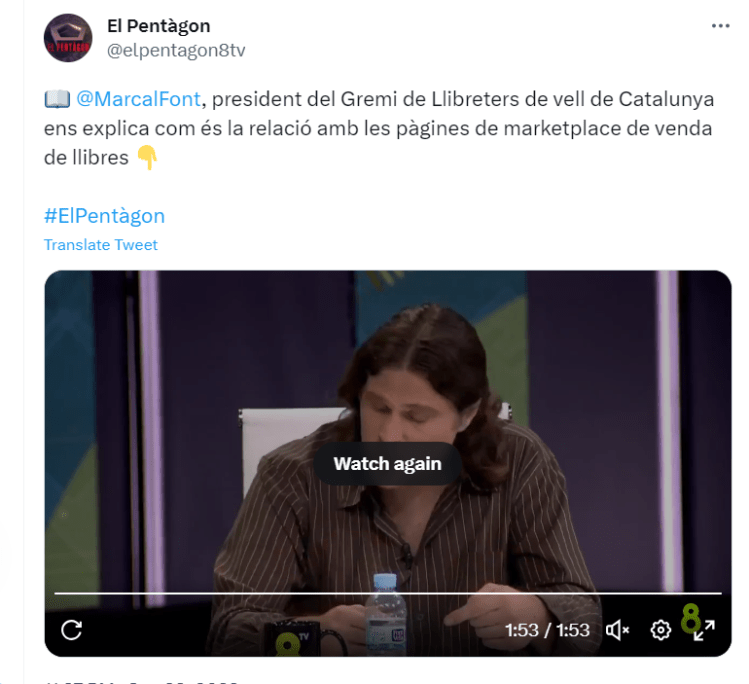
Task: Click Translate Tweet
Action: pyautogui.click(x=101, y=245)
